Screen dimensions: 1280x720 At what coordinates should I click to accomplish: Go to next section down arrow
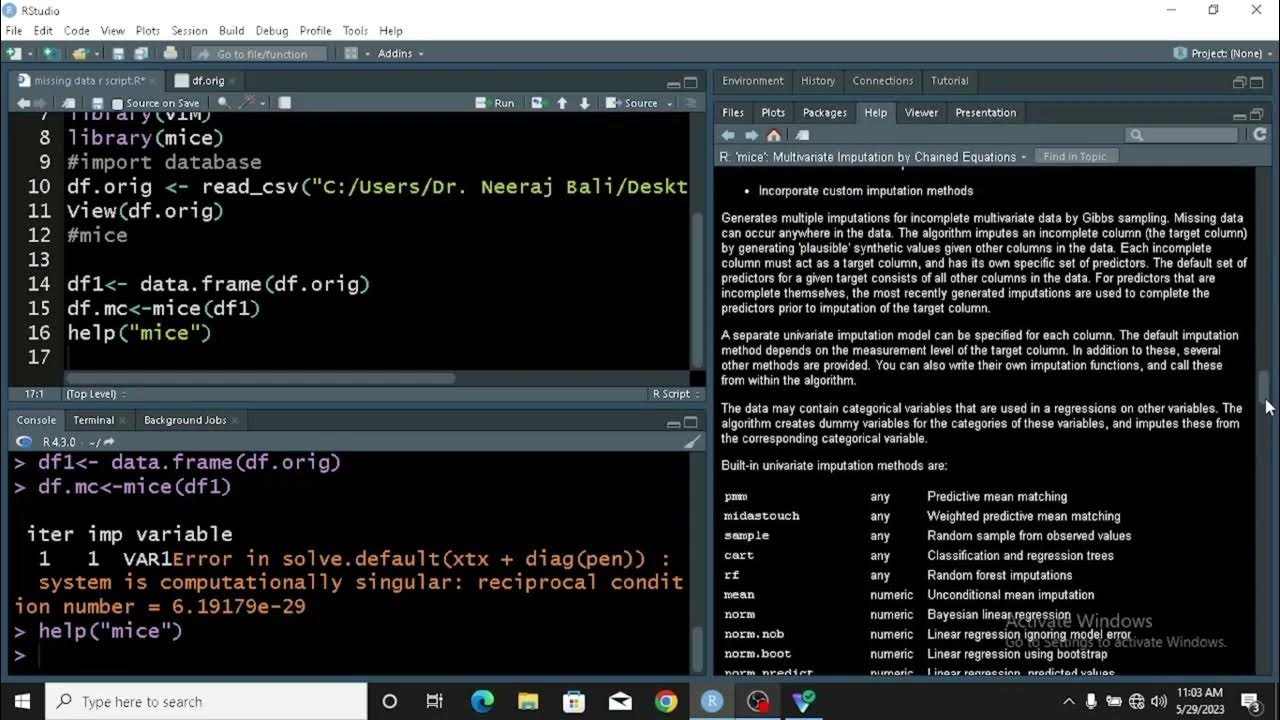(584, 103)
